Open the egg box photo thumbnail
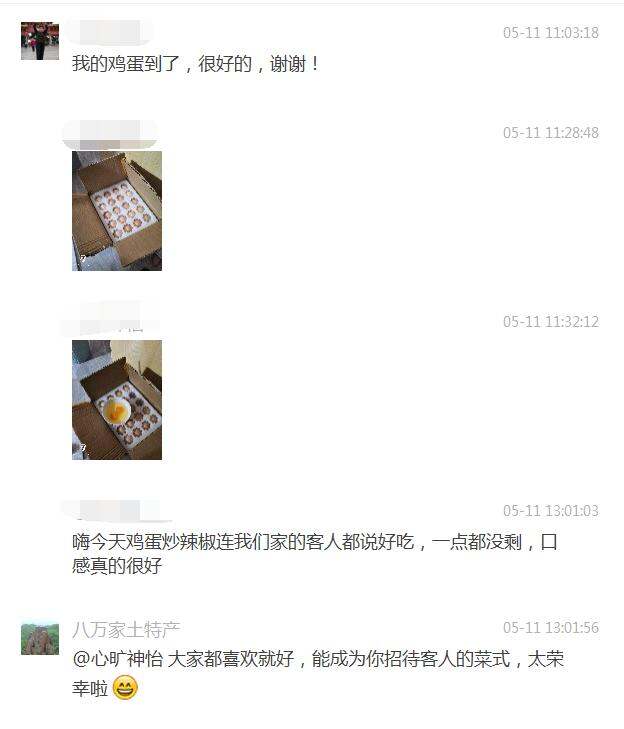Screen dimensions: 624x729 117,211
